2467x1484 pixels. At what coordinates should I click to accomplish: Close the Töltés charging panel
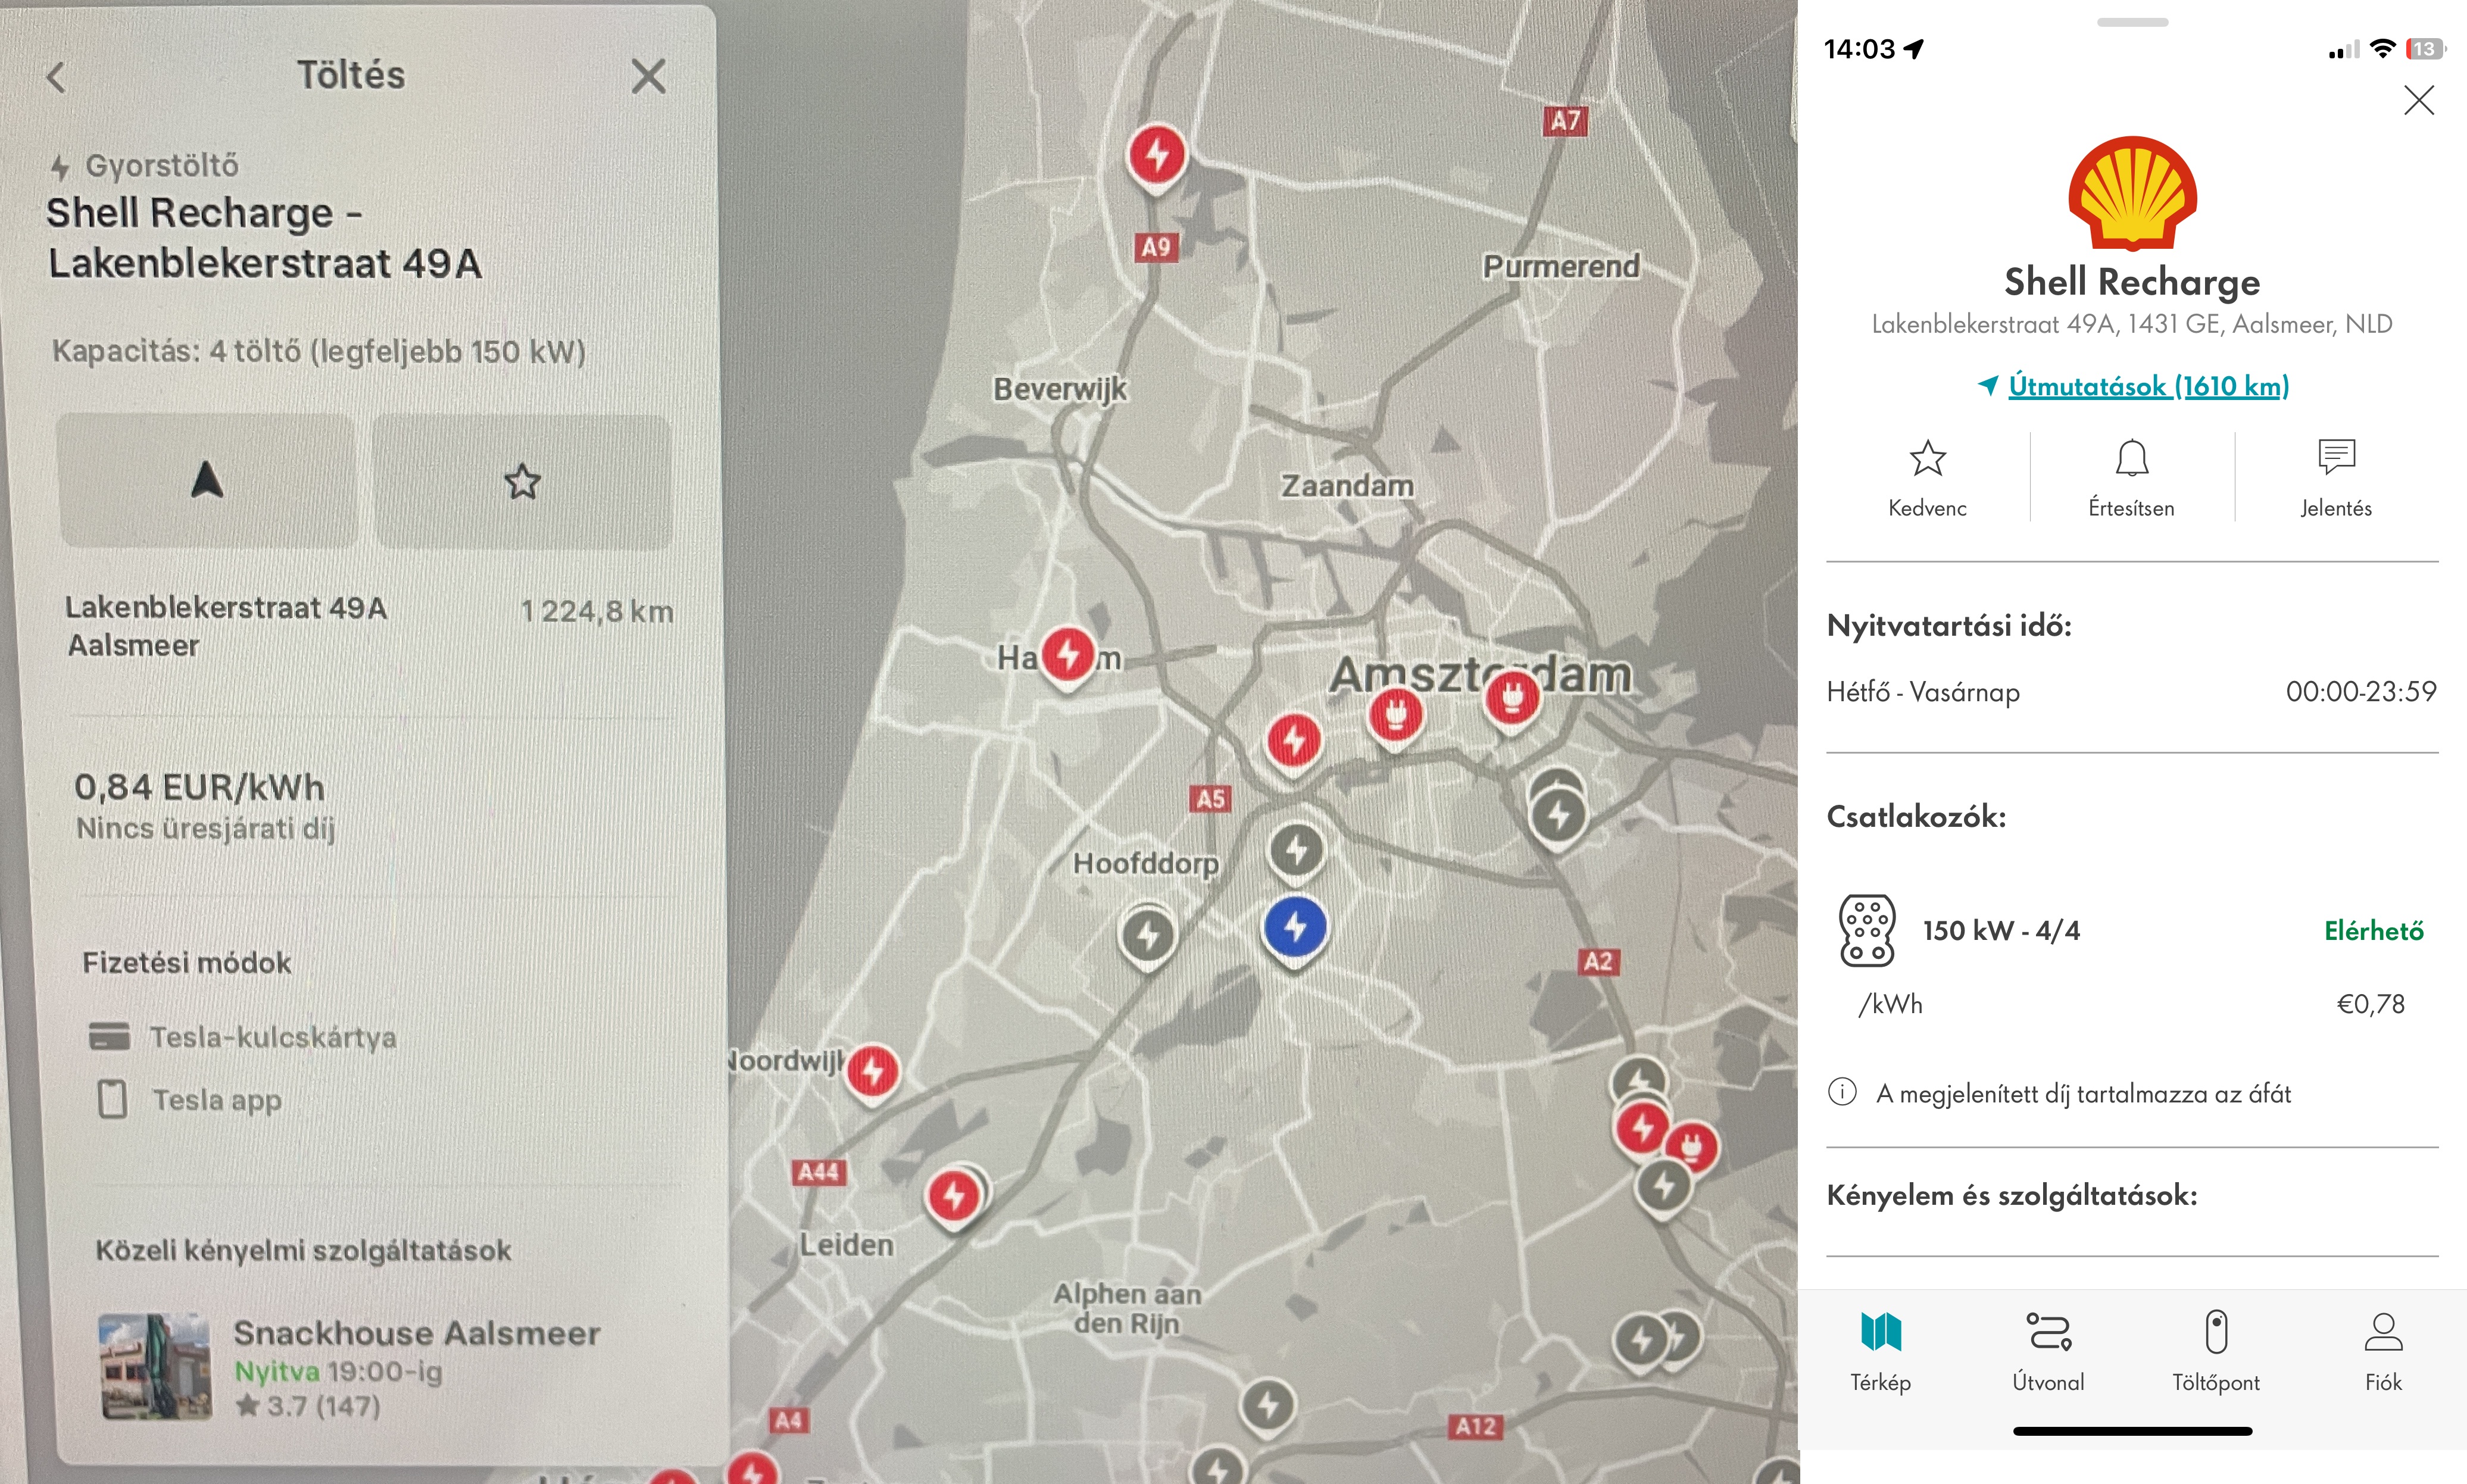(648, 76)
